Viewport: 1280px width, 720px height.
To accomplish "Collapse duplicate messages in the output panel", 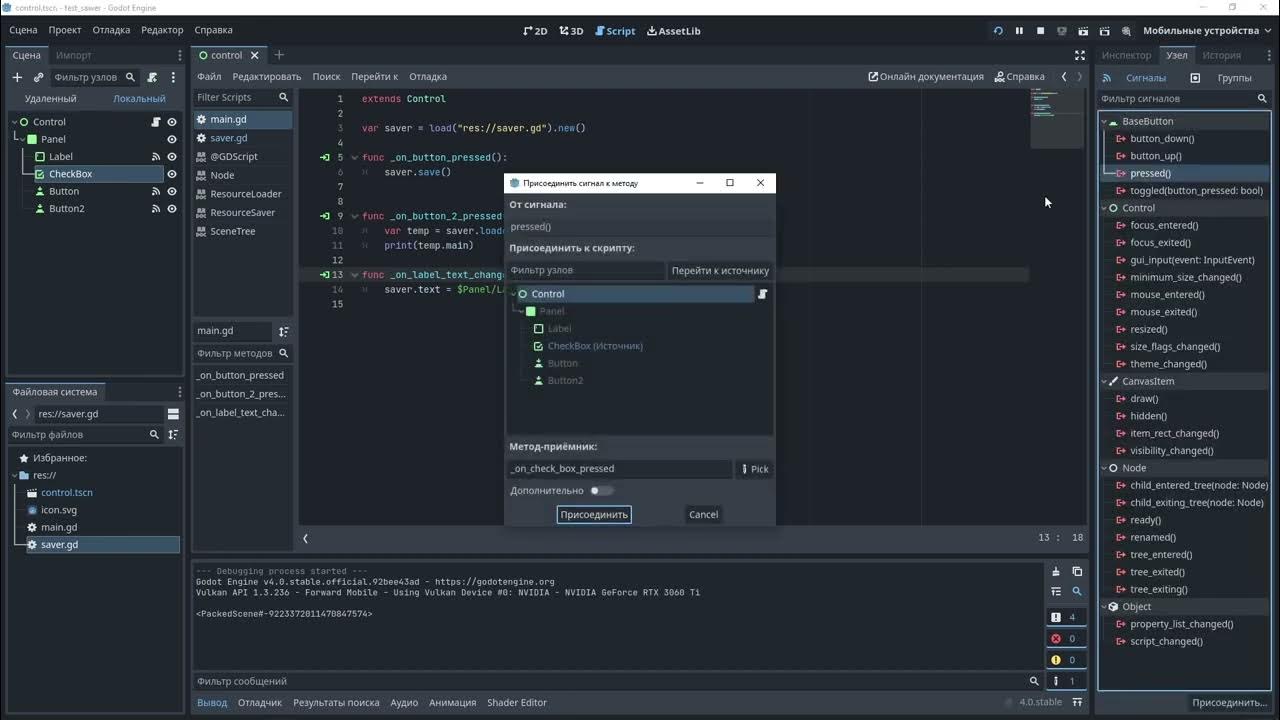I will [x=1056, y=592].
